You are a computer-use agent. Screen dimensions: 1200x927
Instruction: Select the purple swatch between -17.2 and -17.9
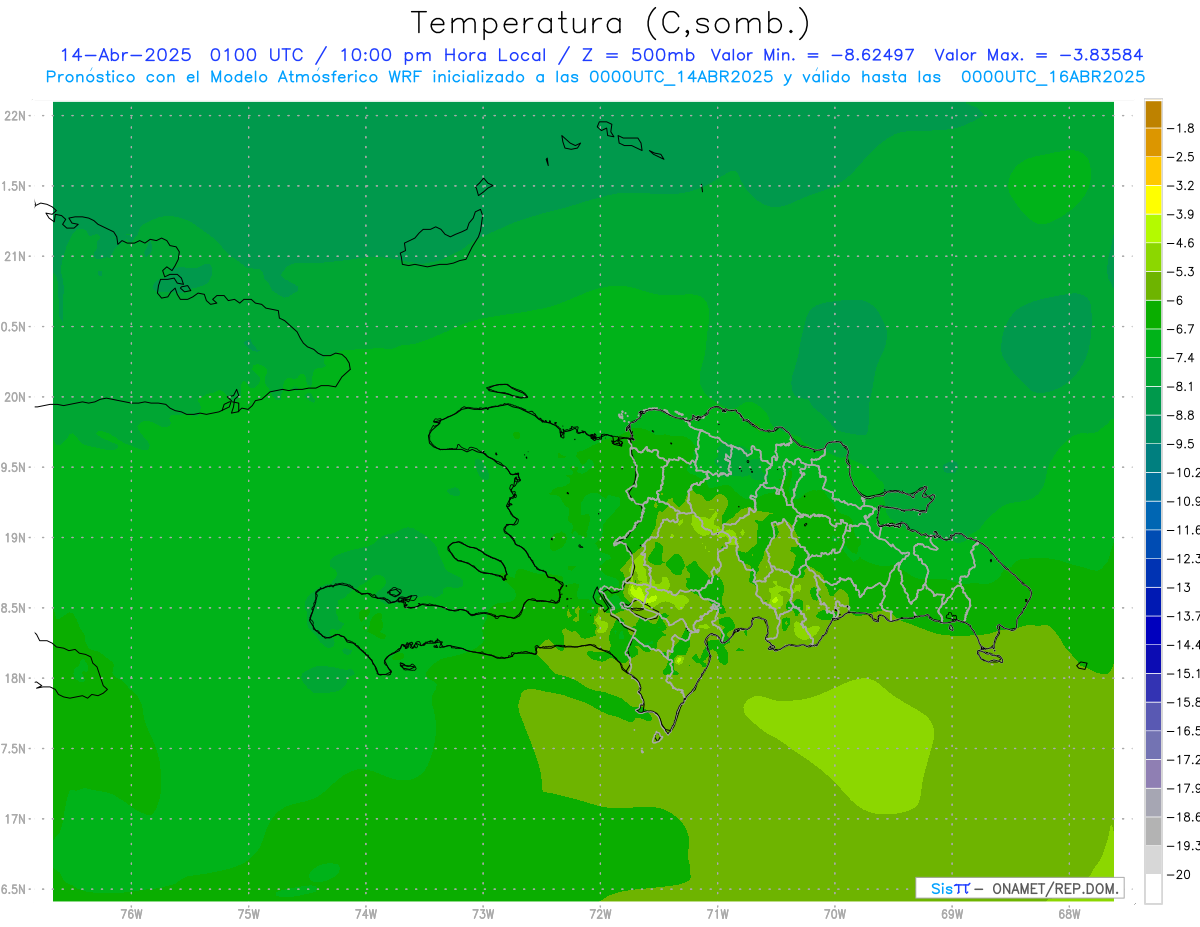click(x=1153, y=774)
